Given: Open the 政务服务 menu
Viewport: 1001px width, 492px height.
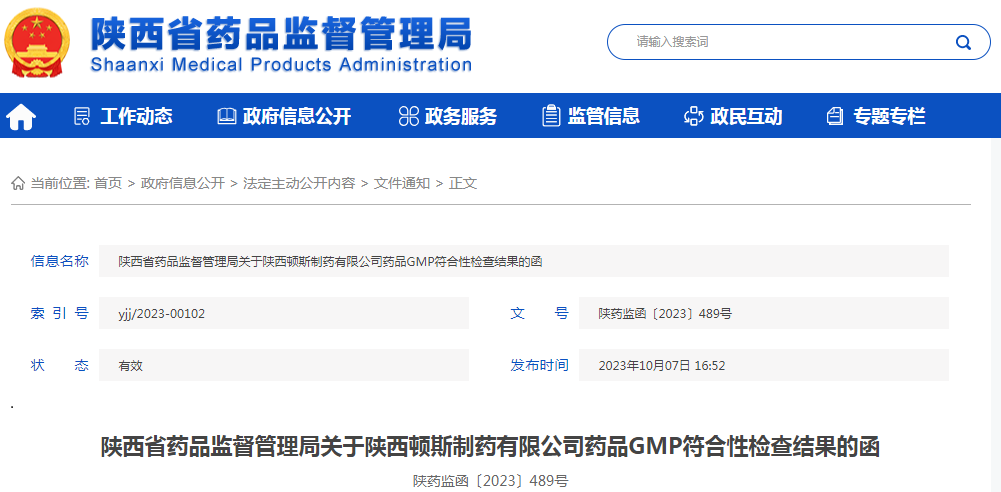Looking at the screenshot, I should point(461,116).
